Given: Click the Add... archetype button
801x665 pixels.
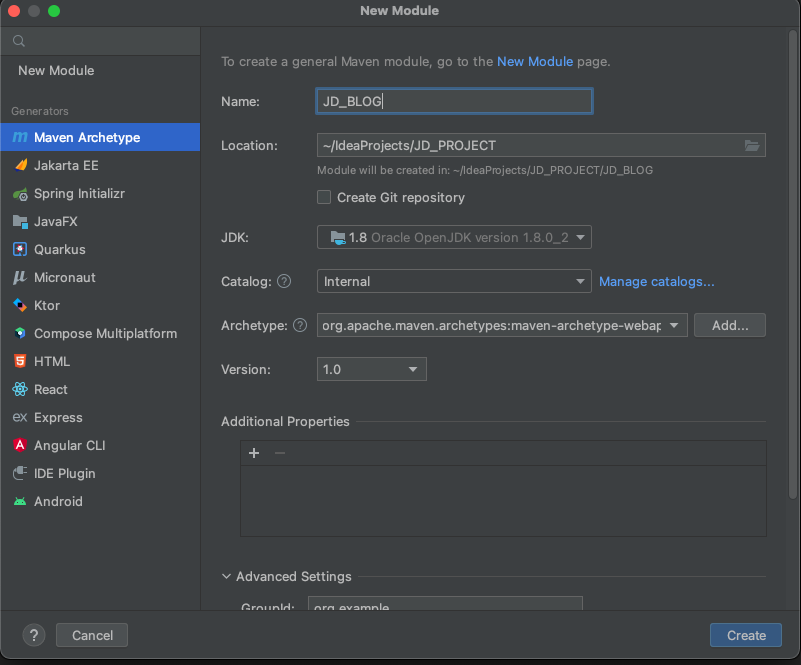Looking at the screenshot, I should pyautogui.click(x=729, y=325).
